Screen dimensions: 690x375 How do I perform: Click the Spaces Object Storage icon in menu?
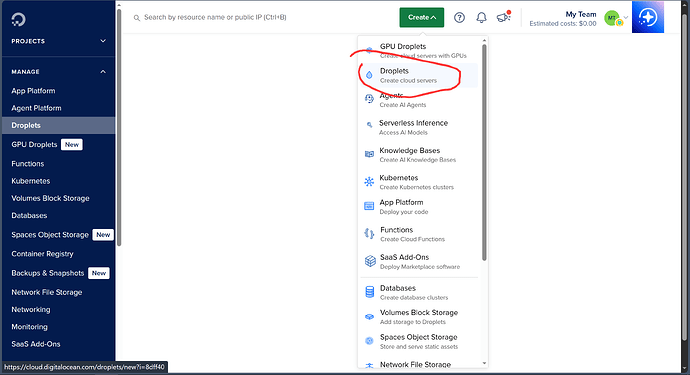(370, 340)
